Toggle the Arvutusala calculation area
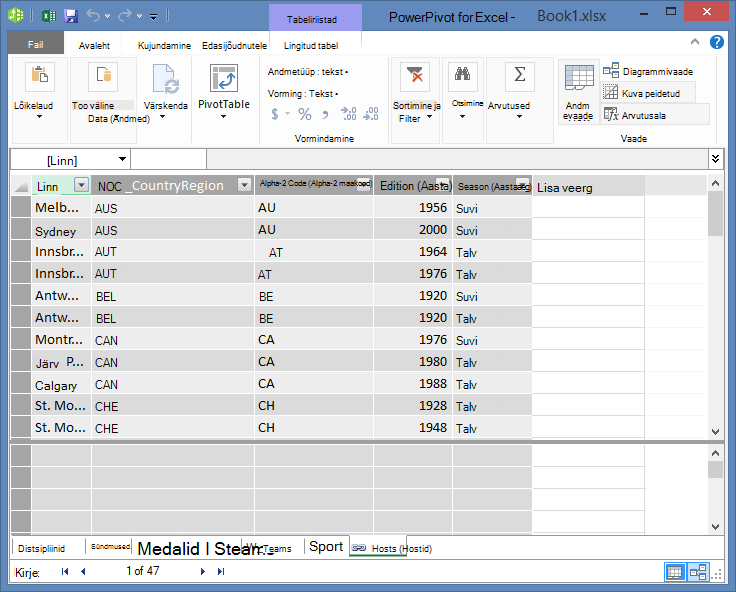Screen dimensions: 736x592 click(x=655, y=115)
